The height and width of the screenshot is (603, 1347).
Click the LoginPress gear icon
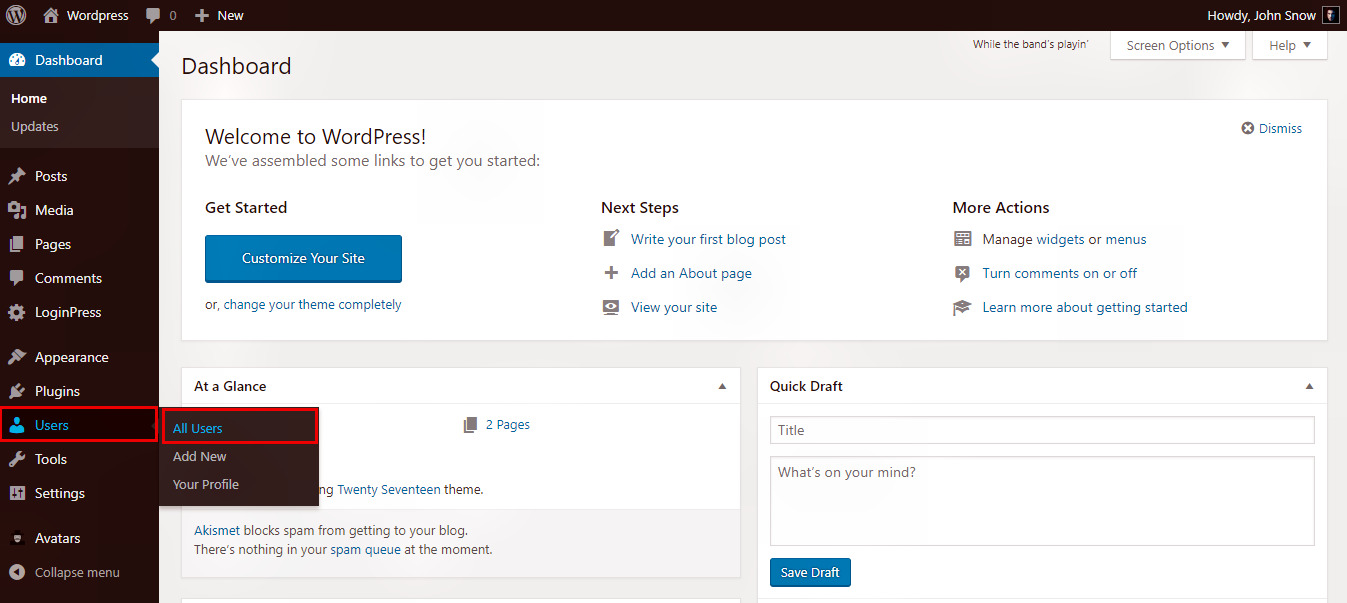coord(17,312)
